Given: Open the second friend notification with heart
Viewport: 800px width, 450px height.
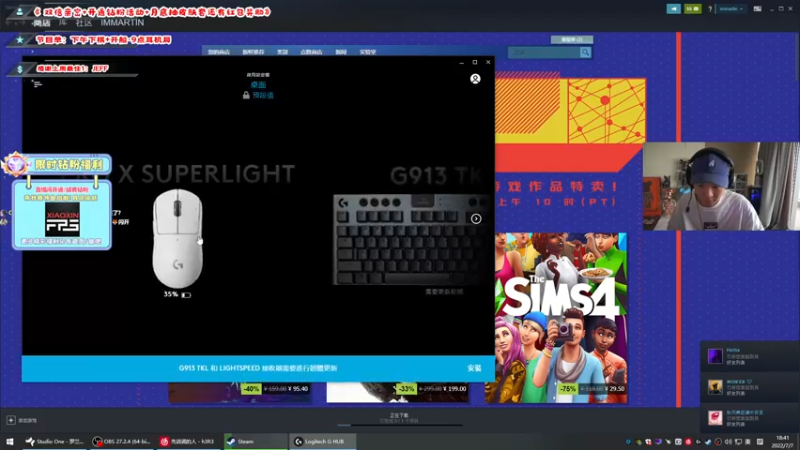Looking at the screenshot, I should click(750, 387).
